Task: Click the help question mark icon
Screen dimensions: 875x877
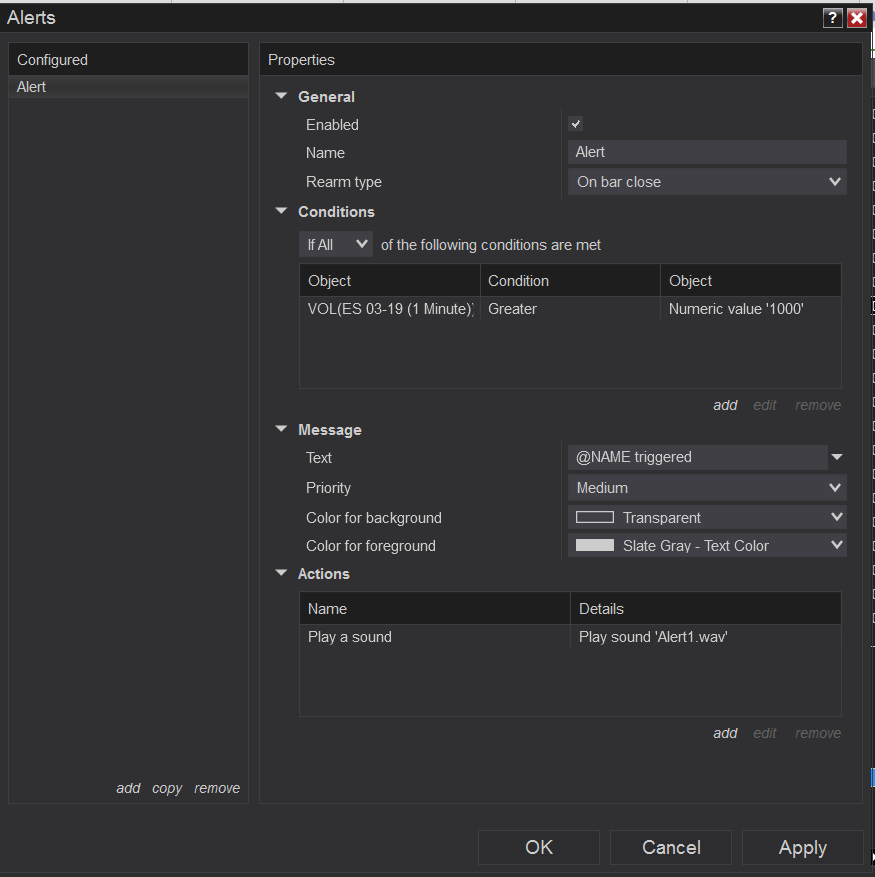Action: click(x=832, y=18)
